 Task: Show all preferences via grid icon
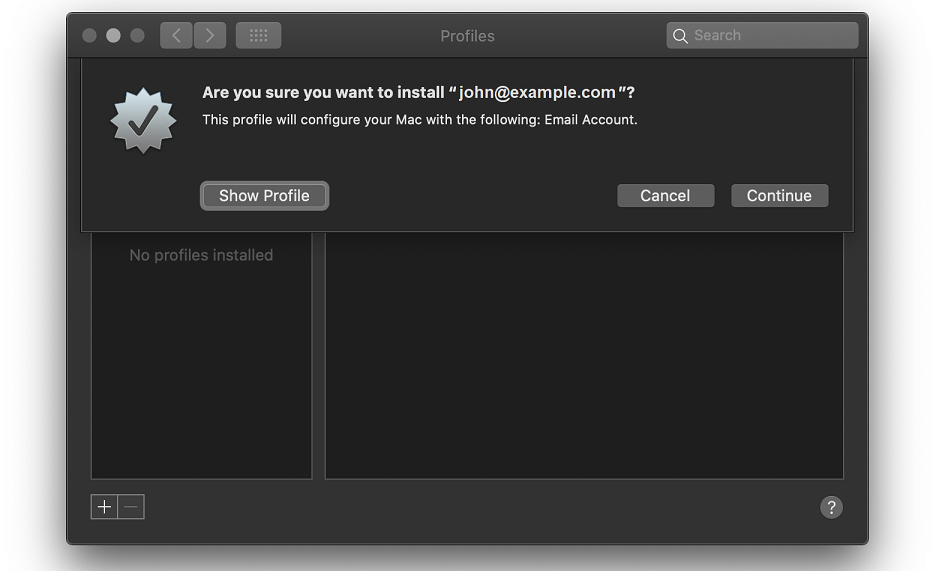(258, 36)
